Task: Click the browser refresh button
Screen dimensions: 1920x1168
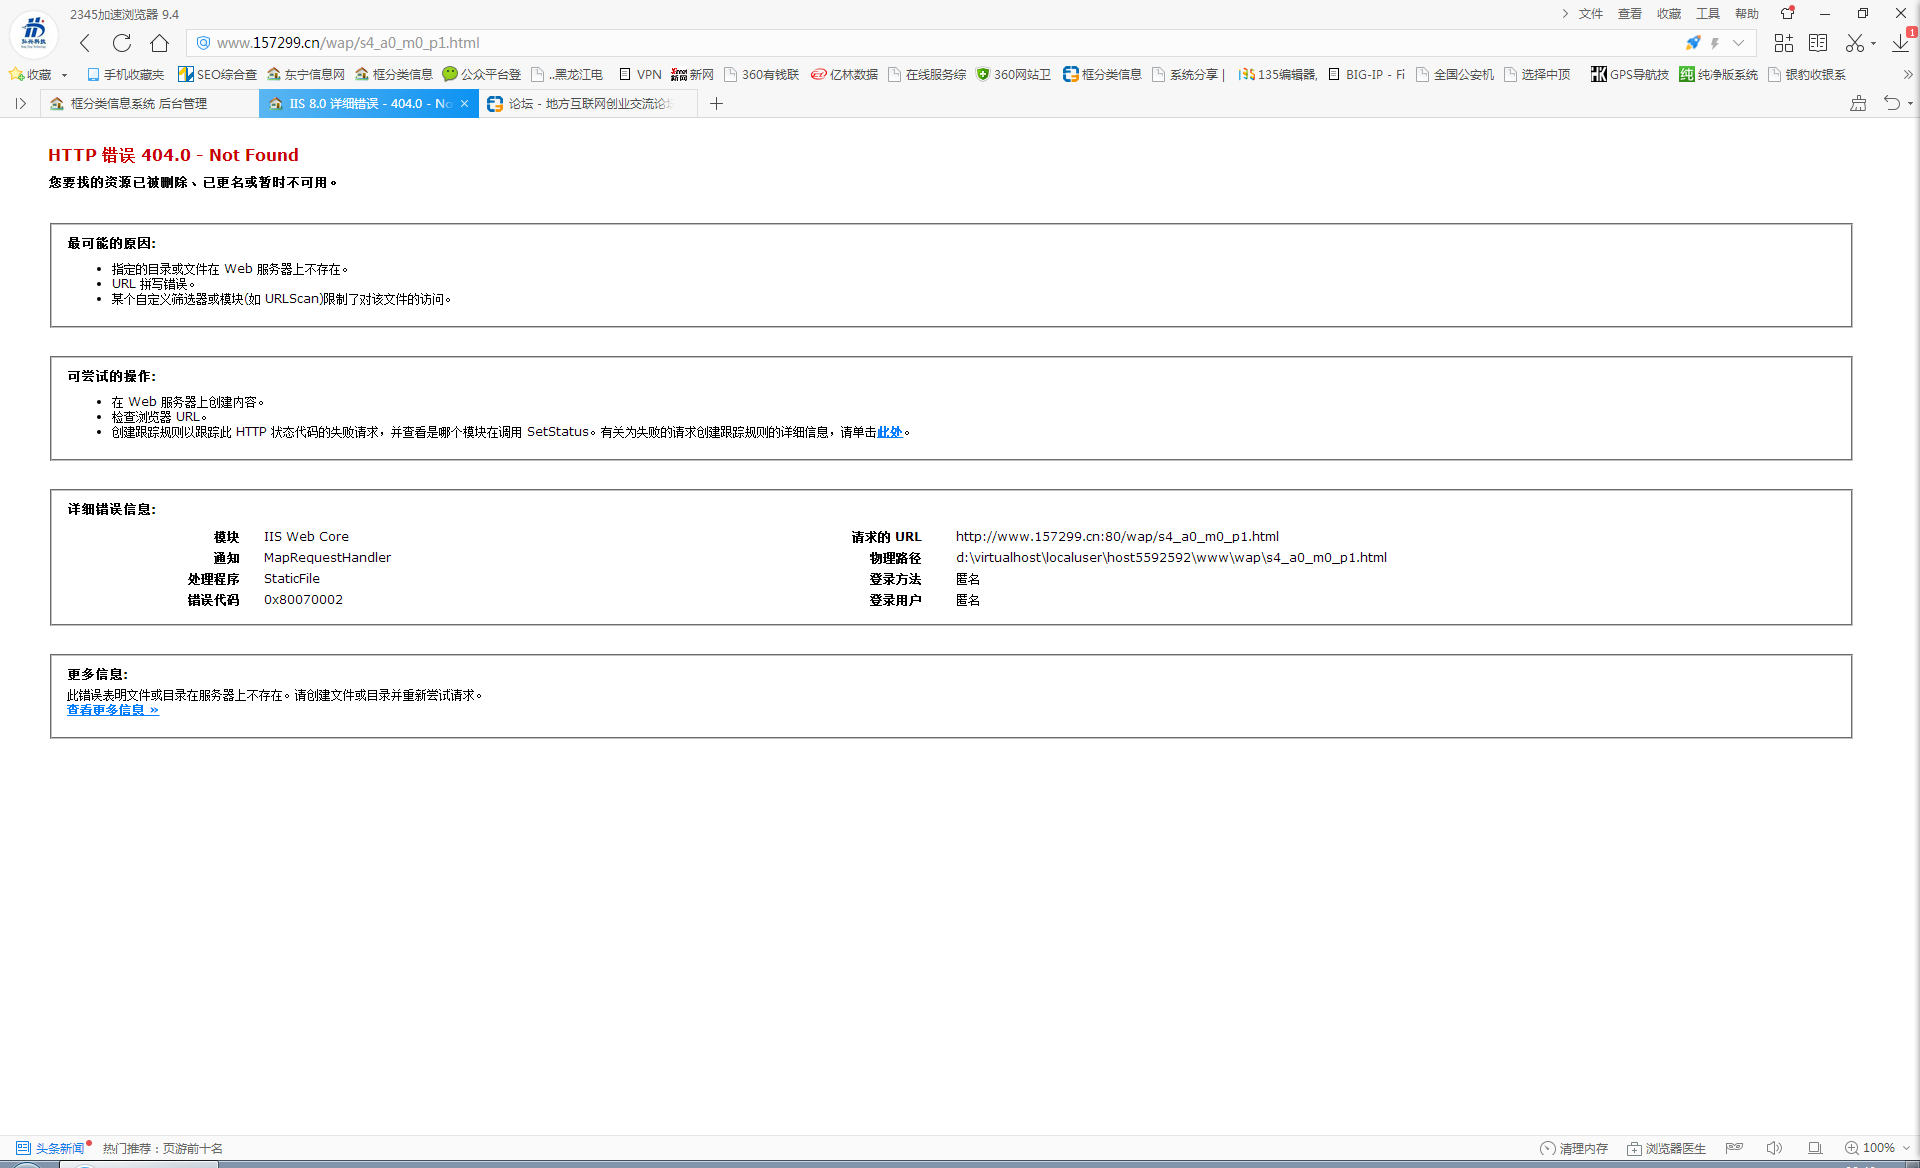Action: [122, 43]
